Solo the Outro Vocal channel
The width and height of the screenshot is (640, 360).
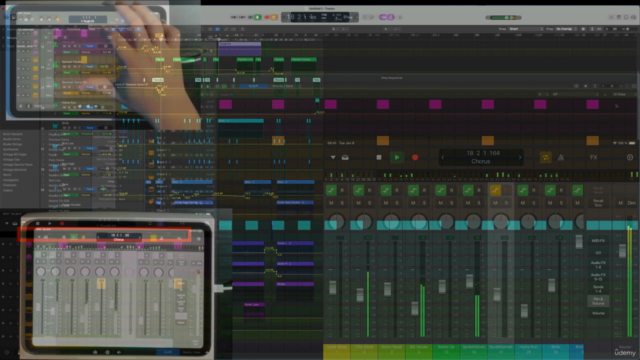click(x=397, y=203)
